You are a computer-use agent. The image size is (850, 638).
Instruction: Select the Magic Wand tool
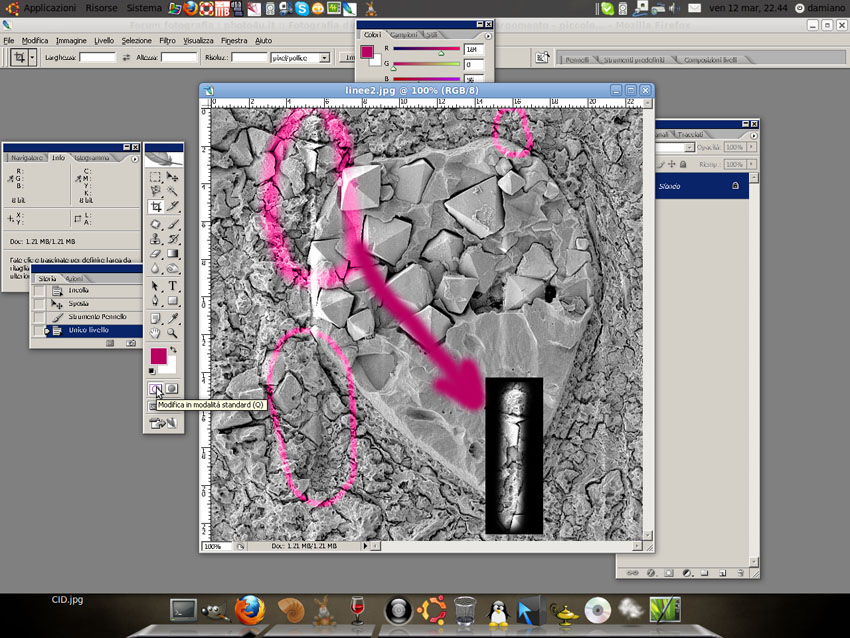point(172,191)
